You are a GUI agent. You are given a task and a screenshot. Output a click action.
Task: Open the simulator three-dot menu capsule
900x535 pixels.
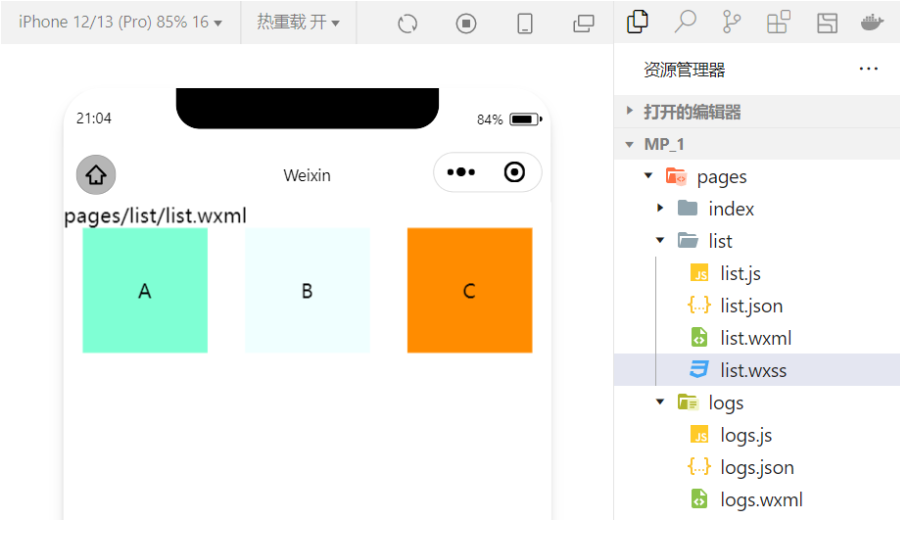461,172
